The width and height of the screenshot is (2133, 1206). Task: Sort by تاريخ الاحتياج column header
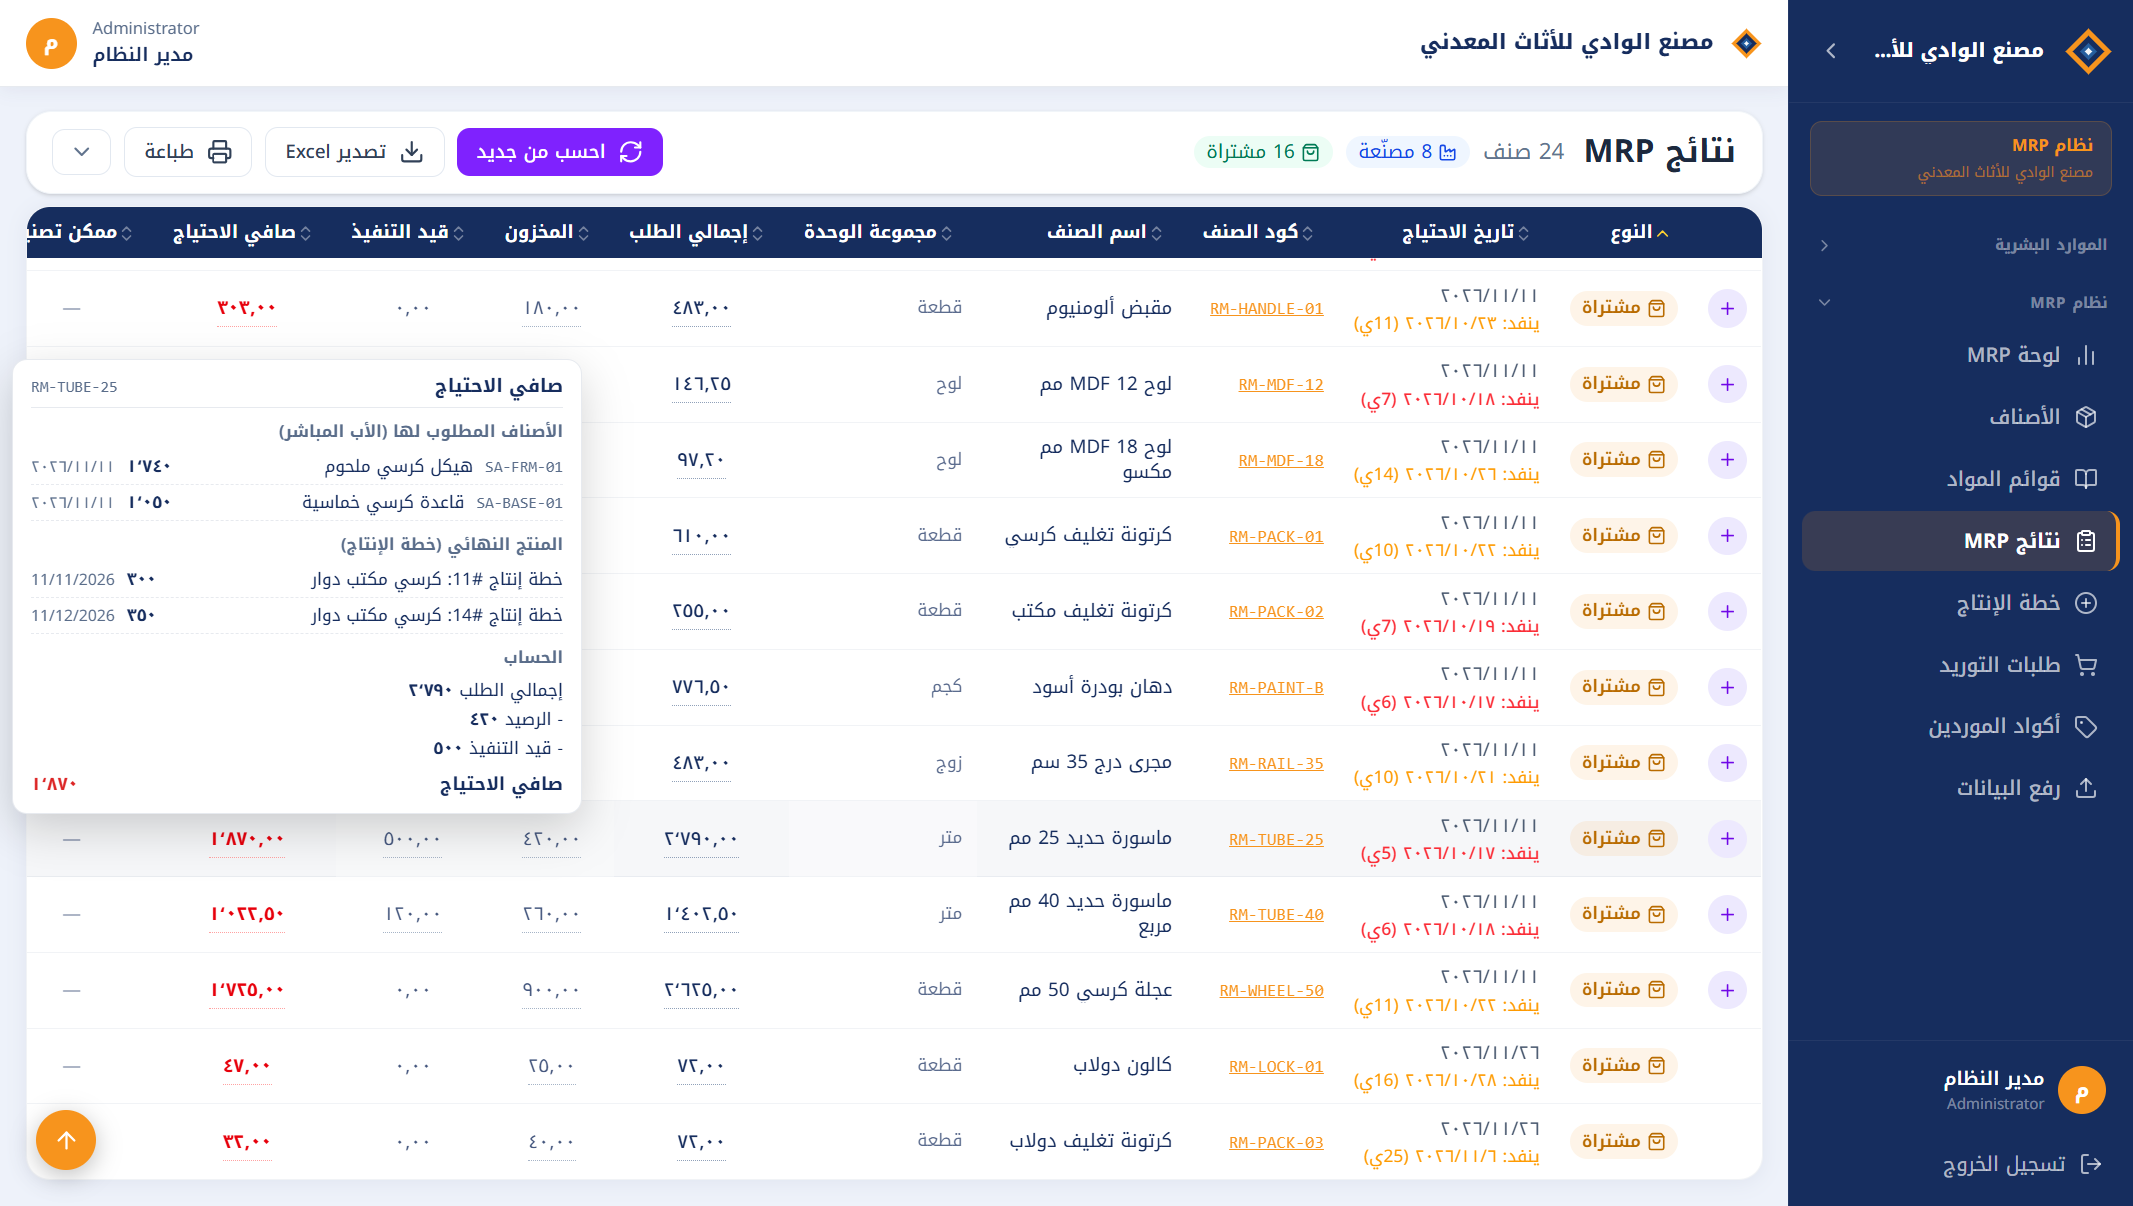(1465, 232)
